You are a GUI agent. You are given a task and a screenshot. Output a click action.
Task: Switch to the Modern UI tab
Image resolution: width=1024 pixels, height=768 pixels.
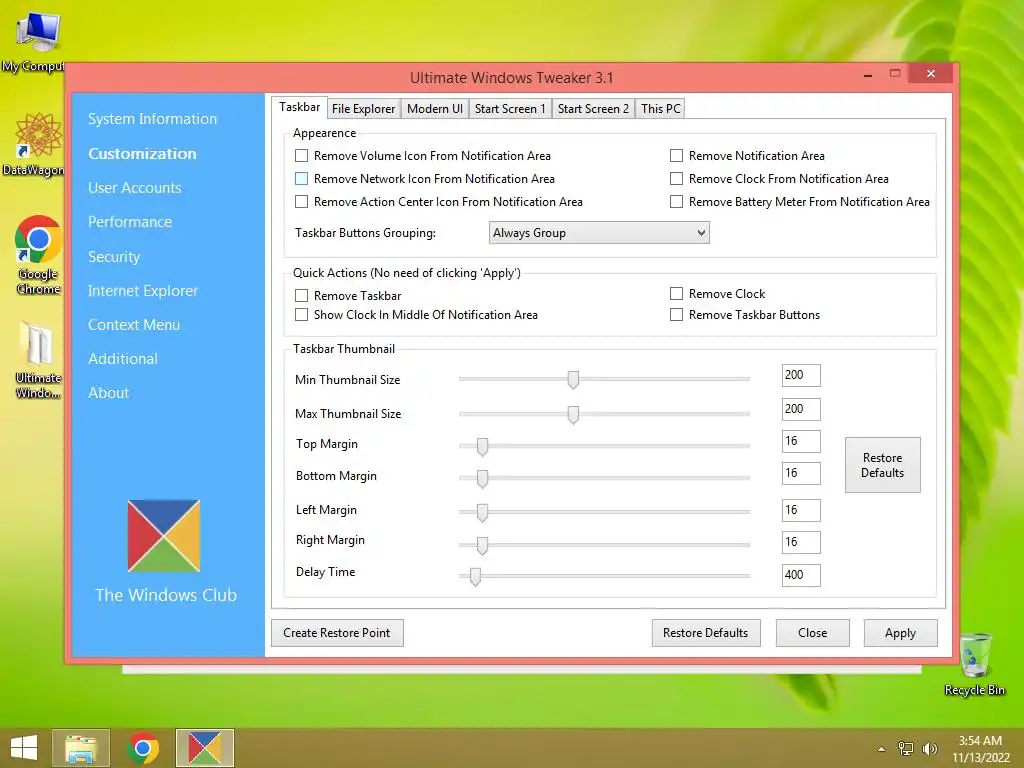[434, 108]
